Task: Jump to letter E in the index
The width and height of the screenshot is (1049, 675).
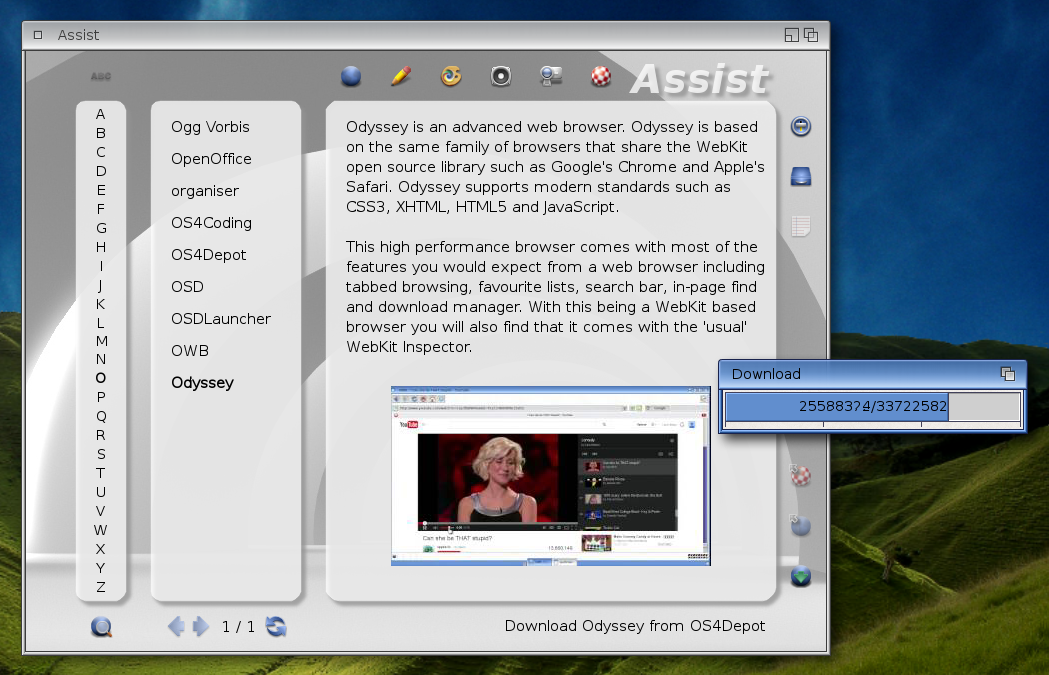Action: [x=100, y=190]
